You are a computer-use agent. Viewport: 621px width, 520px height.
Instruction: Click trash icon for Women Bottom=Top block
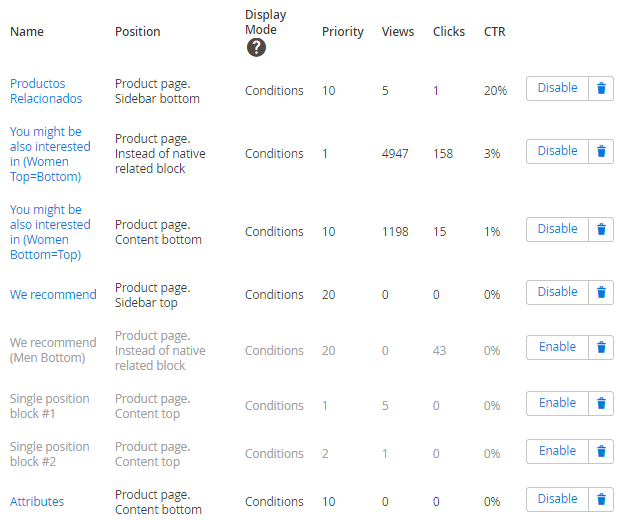pos(601,229)
